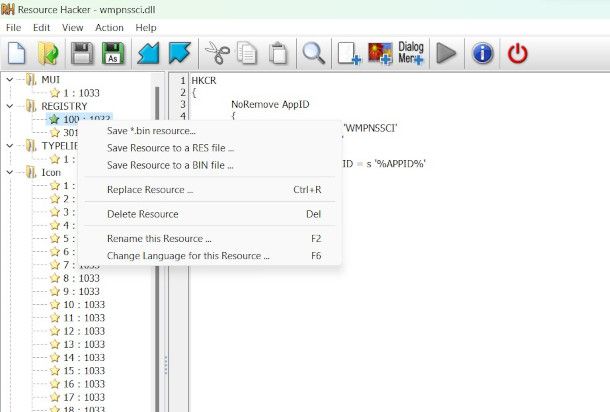610x412 pixels.
Task: Select the 9 : 1033 icon resource
Action: tap(81, 291)
